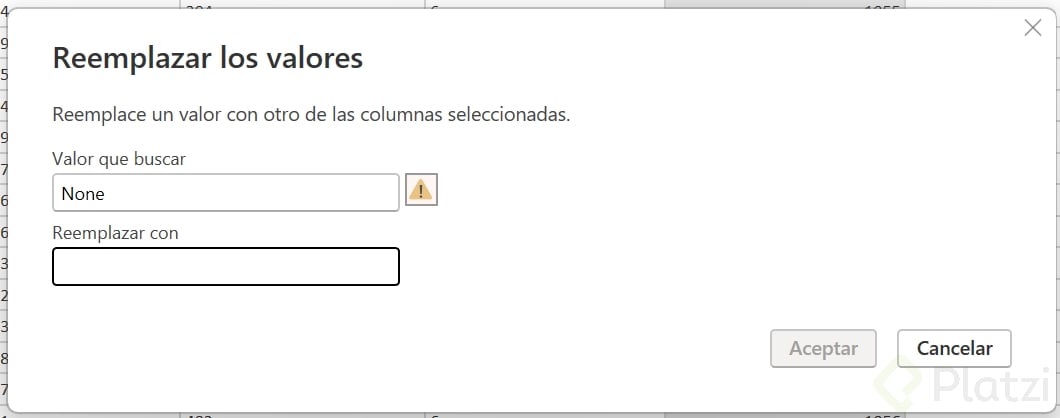The height and width of the screenshot is (418, 1060).
Task: Click the table strip left of the dialog
Action: 3,200
